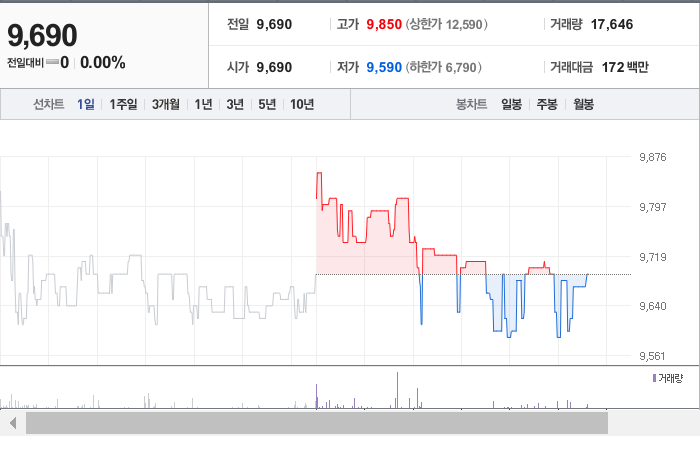700x450 pixels.
Task: Click the 9,876 axis label
Action: (653, 157)
